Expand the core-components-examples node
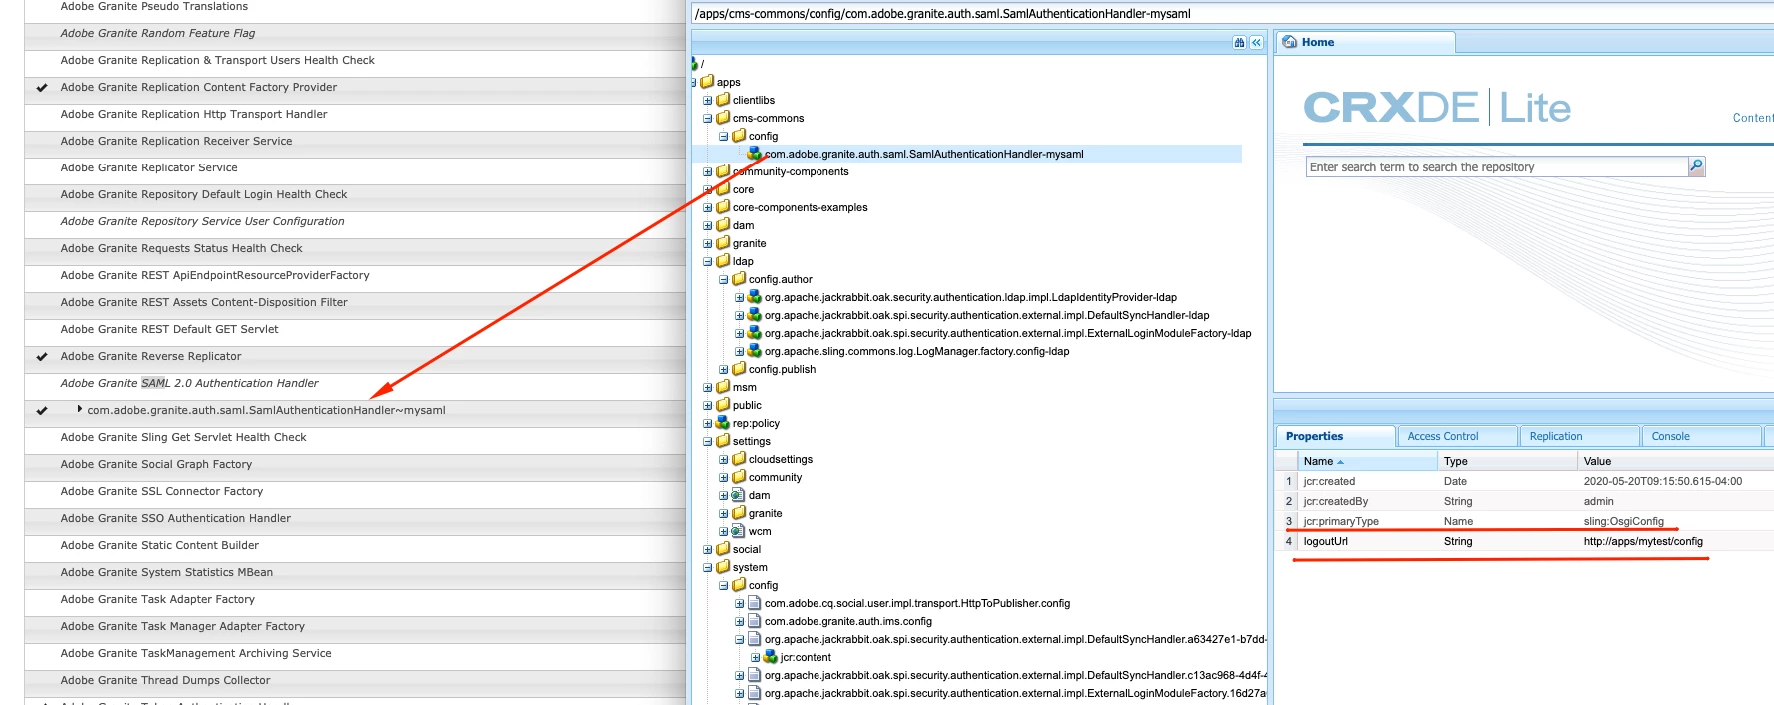This screenshot has height=705, width=1774. click(708, 208)
